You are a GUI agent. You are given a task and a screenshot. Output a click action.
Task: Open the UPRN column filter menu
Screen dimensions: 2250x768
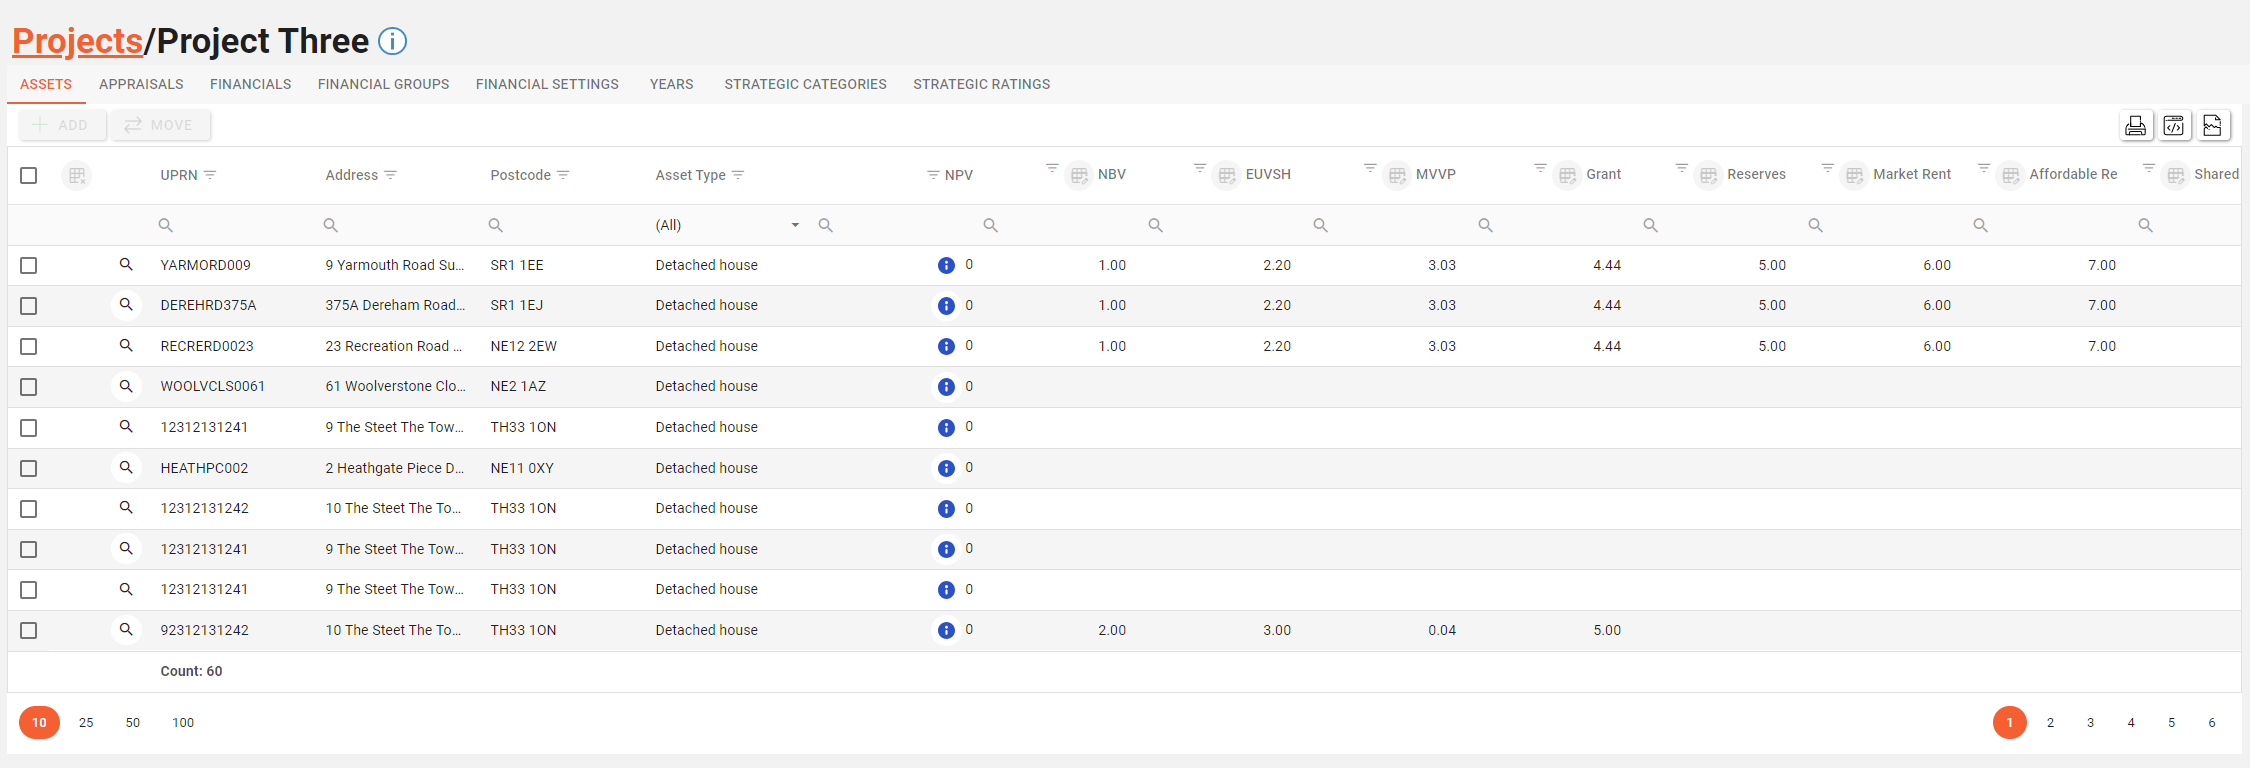(210, 175)
